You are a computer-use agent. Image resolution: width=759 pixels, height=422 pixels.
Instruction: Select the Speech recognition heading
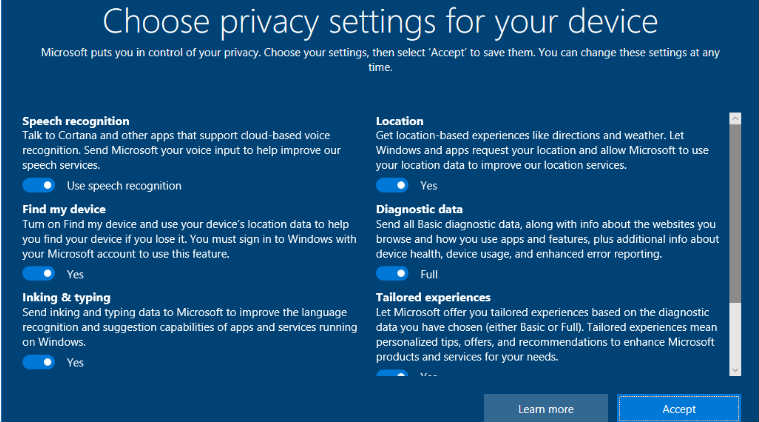[76, 121]
